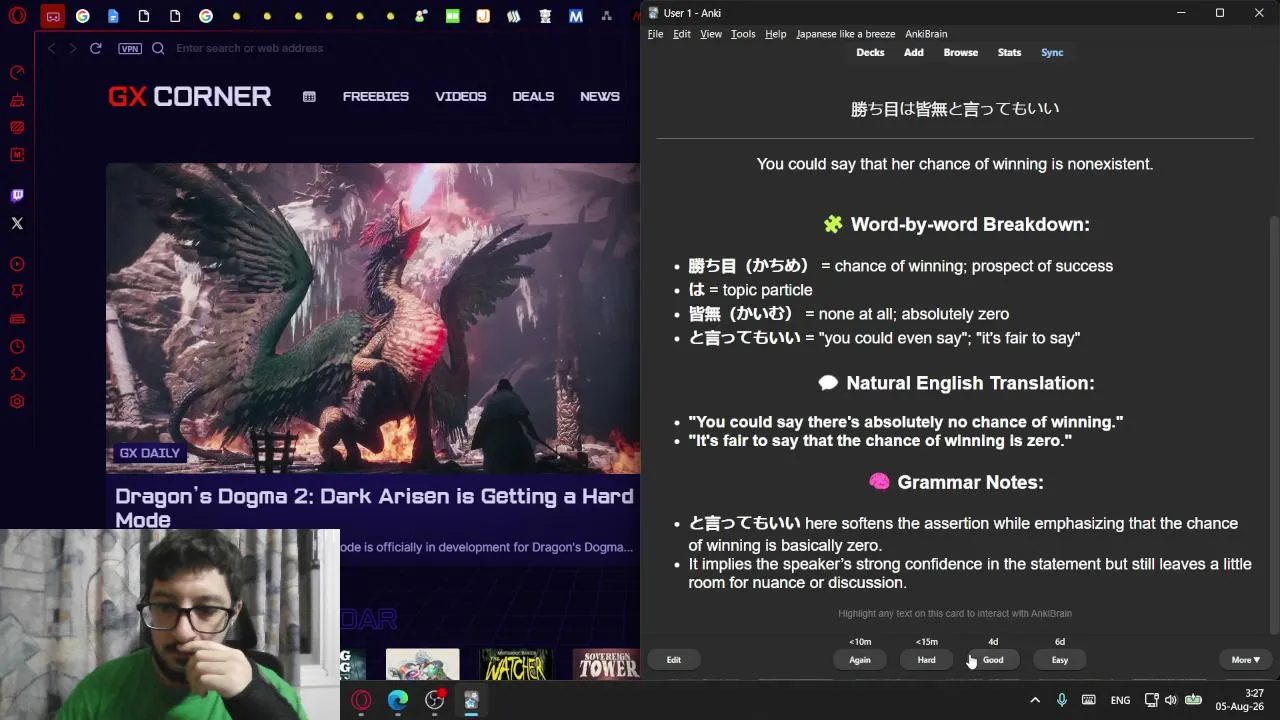Open Extensions cube in the Opera sidebar
Screen dimensions: 1280x720
[17, 374]
